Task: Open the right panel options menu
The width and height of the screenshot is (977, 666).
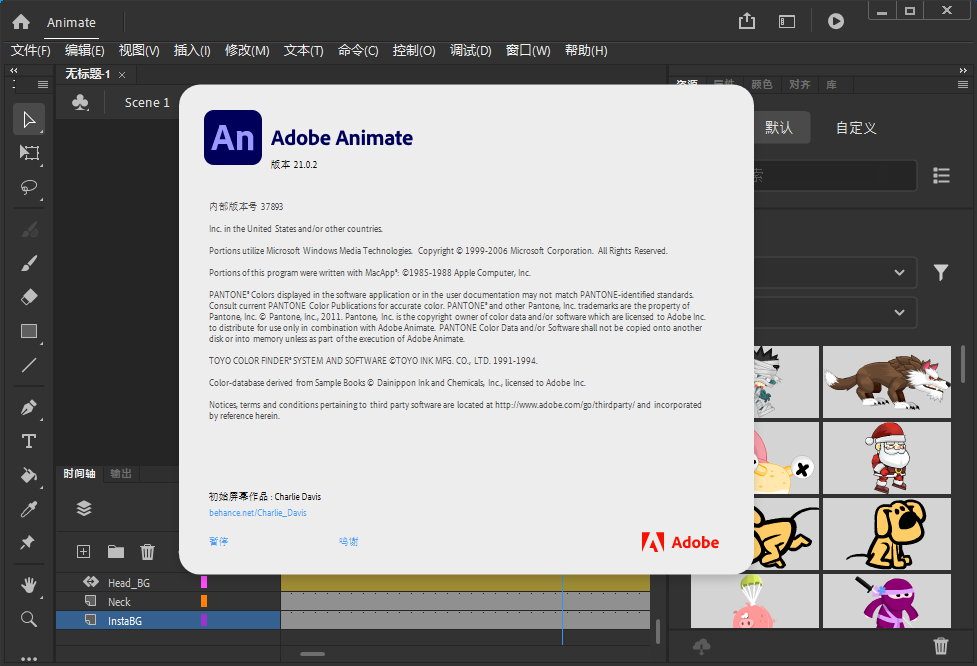Action: click(x=963, y=84)
